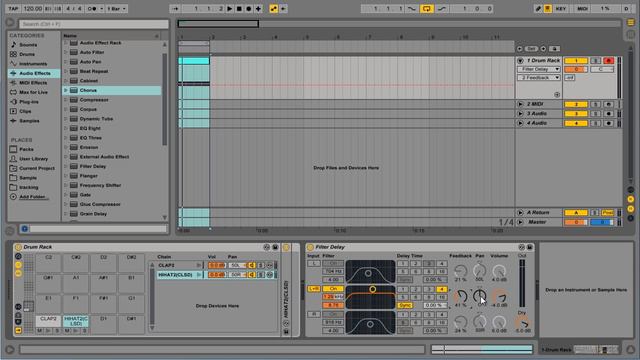Select the Audio Effects category
Screen dimensions: 640x360
35,73
